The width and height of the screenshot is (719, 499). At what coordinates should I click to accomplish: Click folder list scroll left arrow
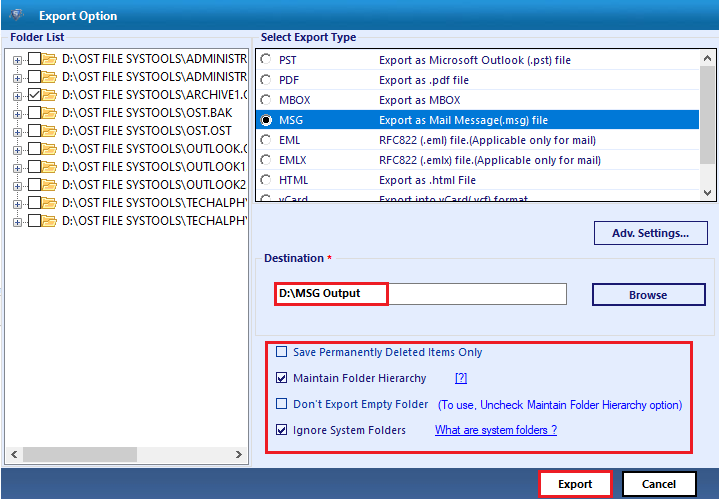click(x=14, y=454)
